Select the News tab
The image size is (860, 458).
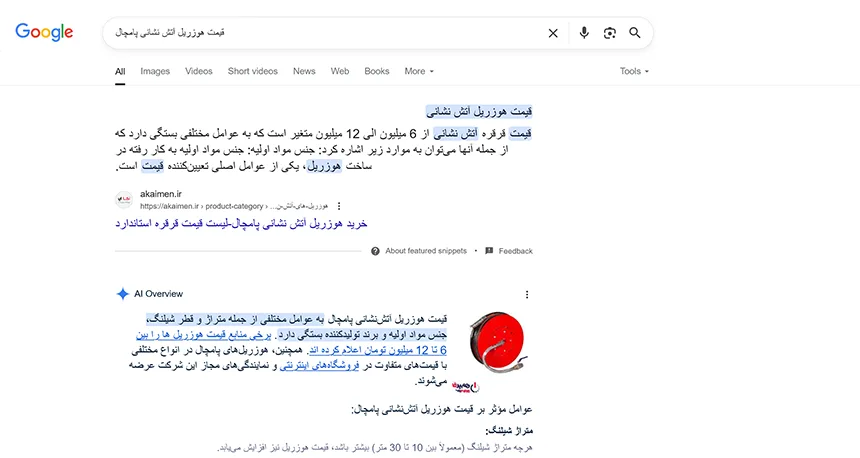[304, 71]
